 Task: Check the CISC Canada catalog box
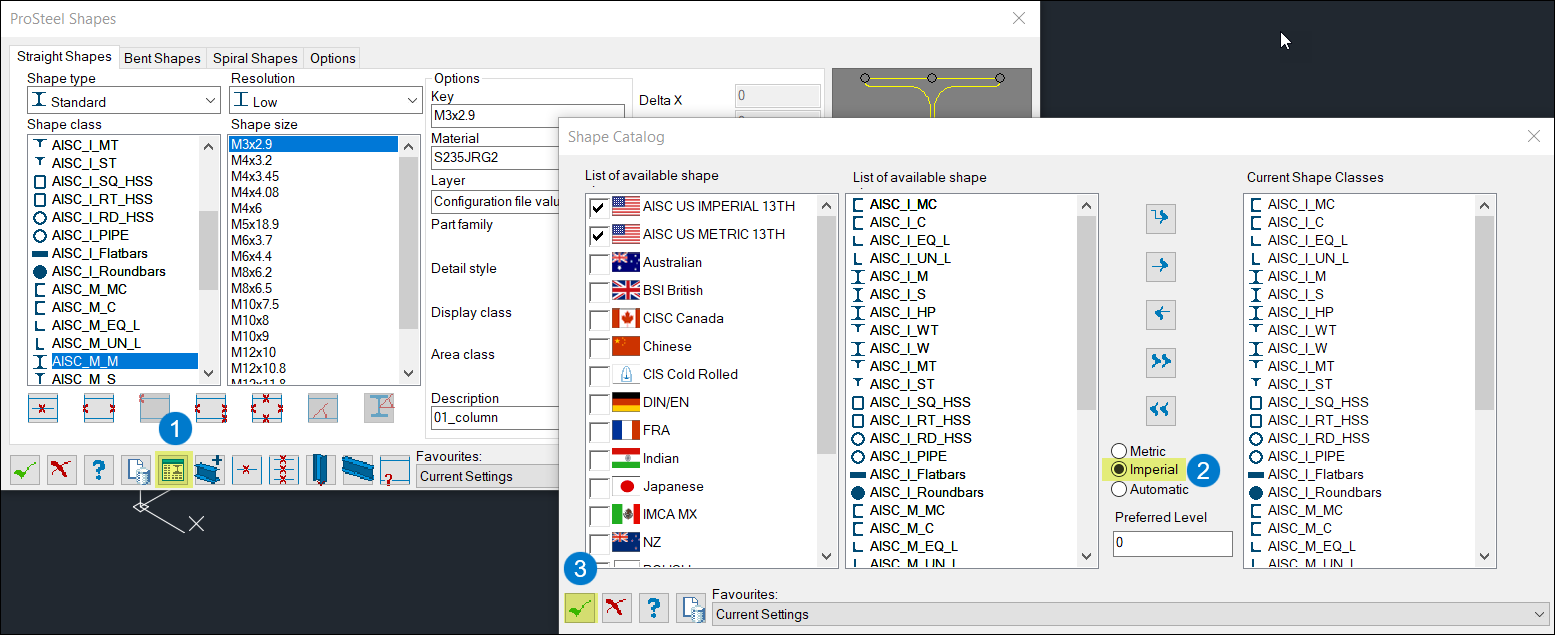point(598,319)
